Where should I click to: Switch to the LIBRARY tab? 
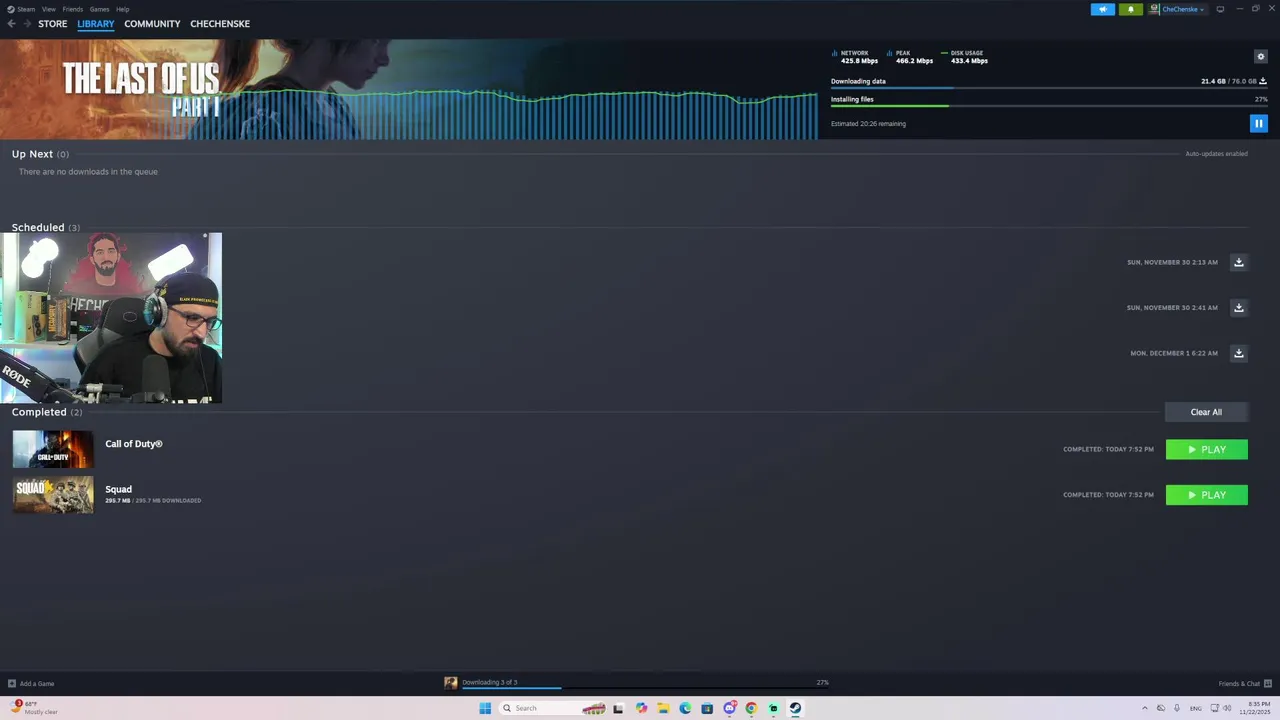coord(96,24)
